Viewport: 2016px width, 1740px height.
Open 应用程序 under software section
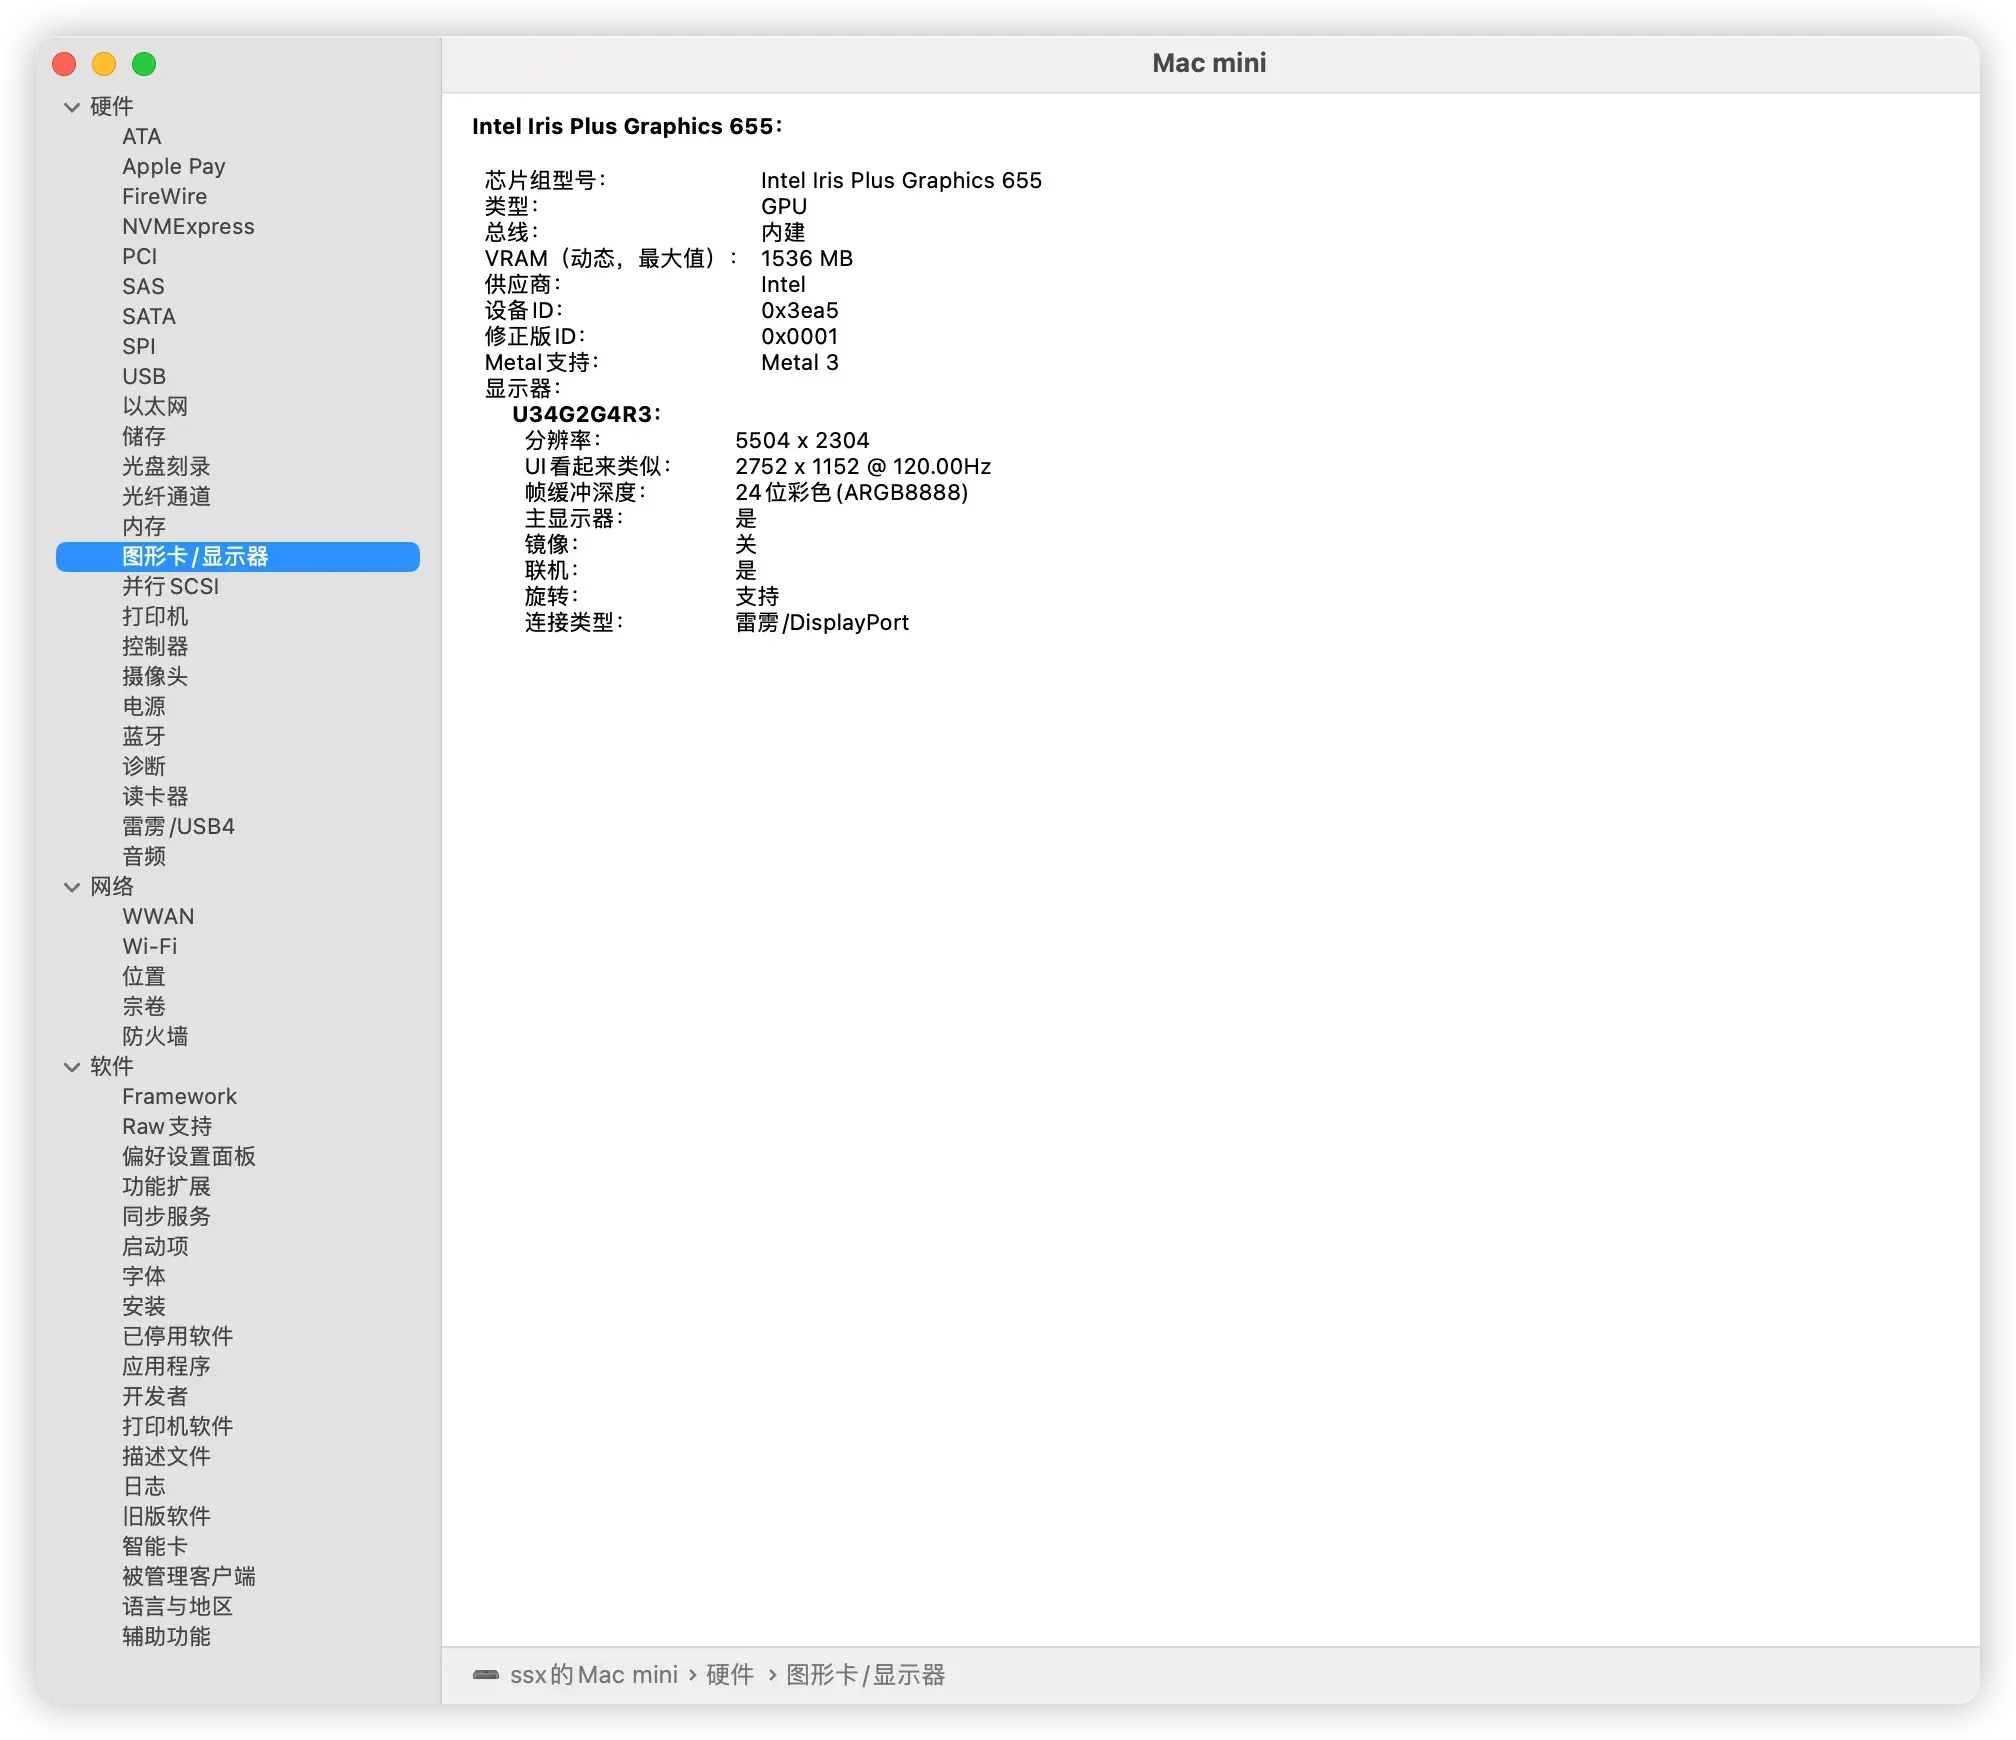166,1367
